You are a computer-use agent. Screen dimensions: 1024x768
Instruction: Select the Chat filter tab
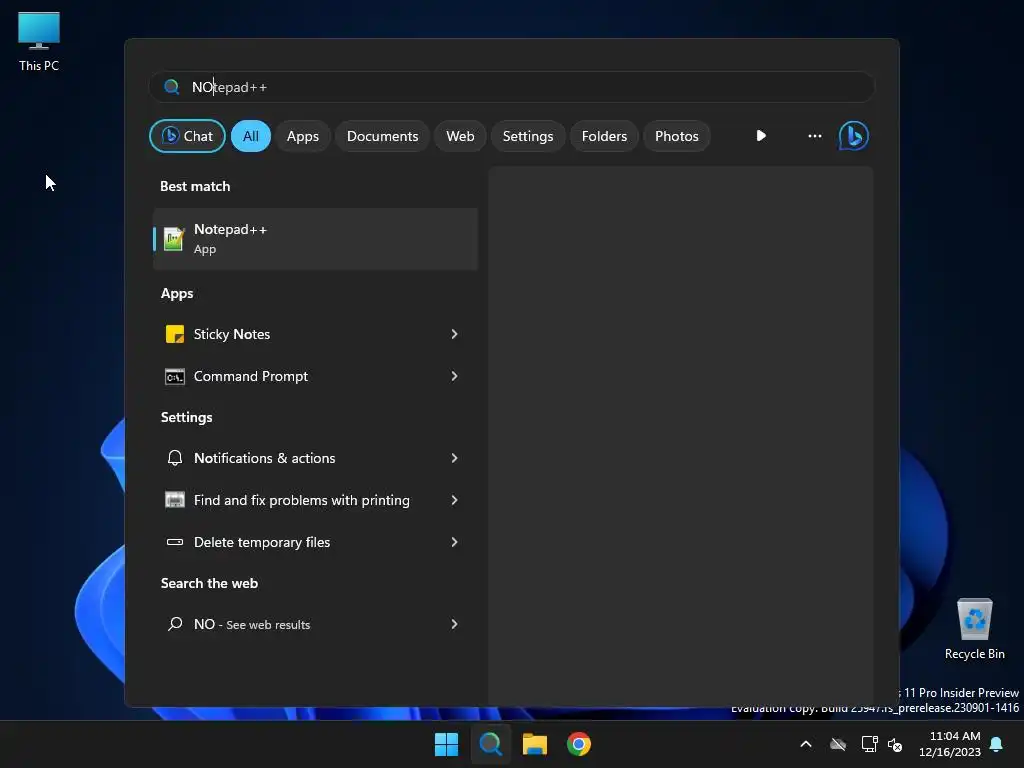pyautogui.click(x=187, y=136)
